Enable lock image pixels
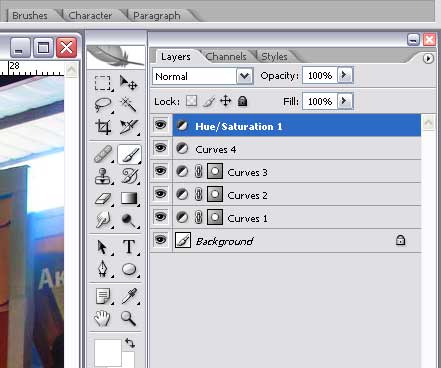 (x=209, y=101)
